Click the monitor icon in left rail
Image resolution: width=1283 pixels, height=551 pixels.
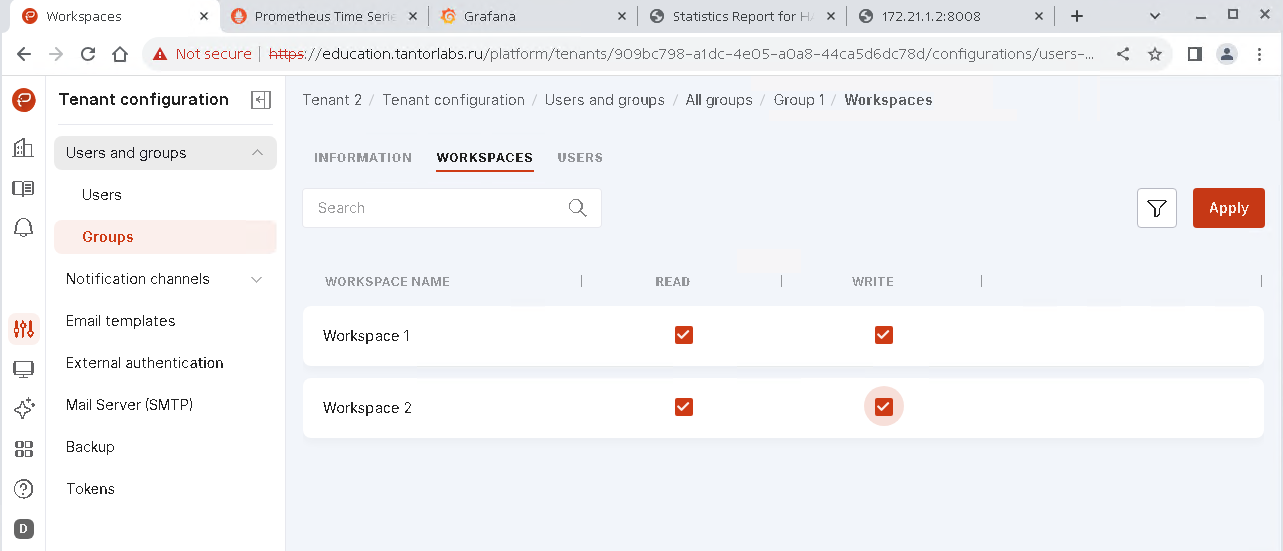pos(23,369)
